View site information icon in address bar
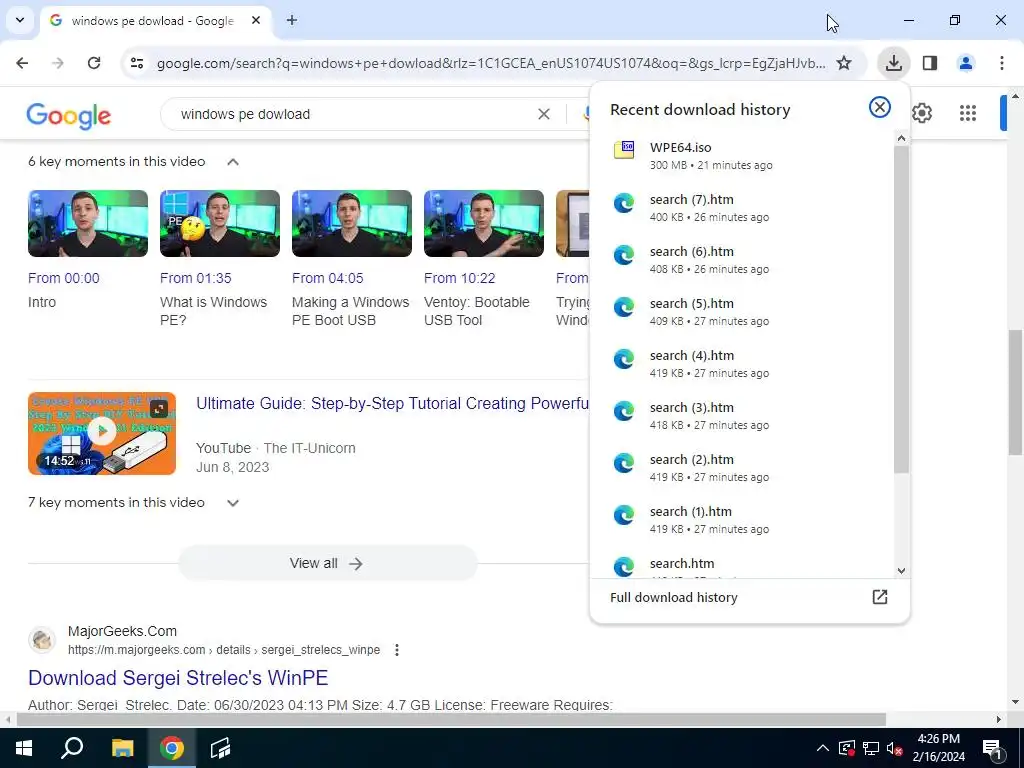This screenshot has height=768, width=1024. pos(137,63)
